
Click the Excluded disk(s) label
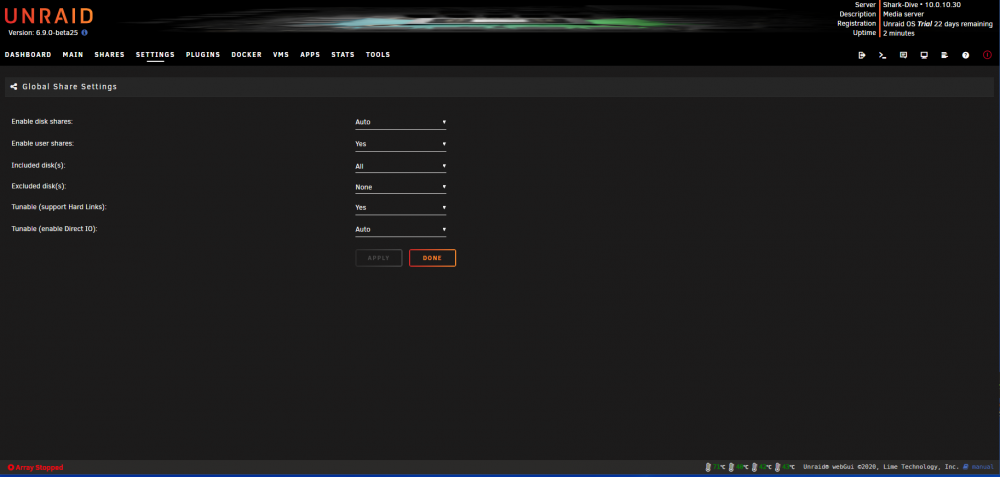tap(39, 186)
